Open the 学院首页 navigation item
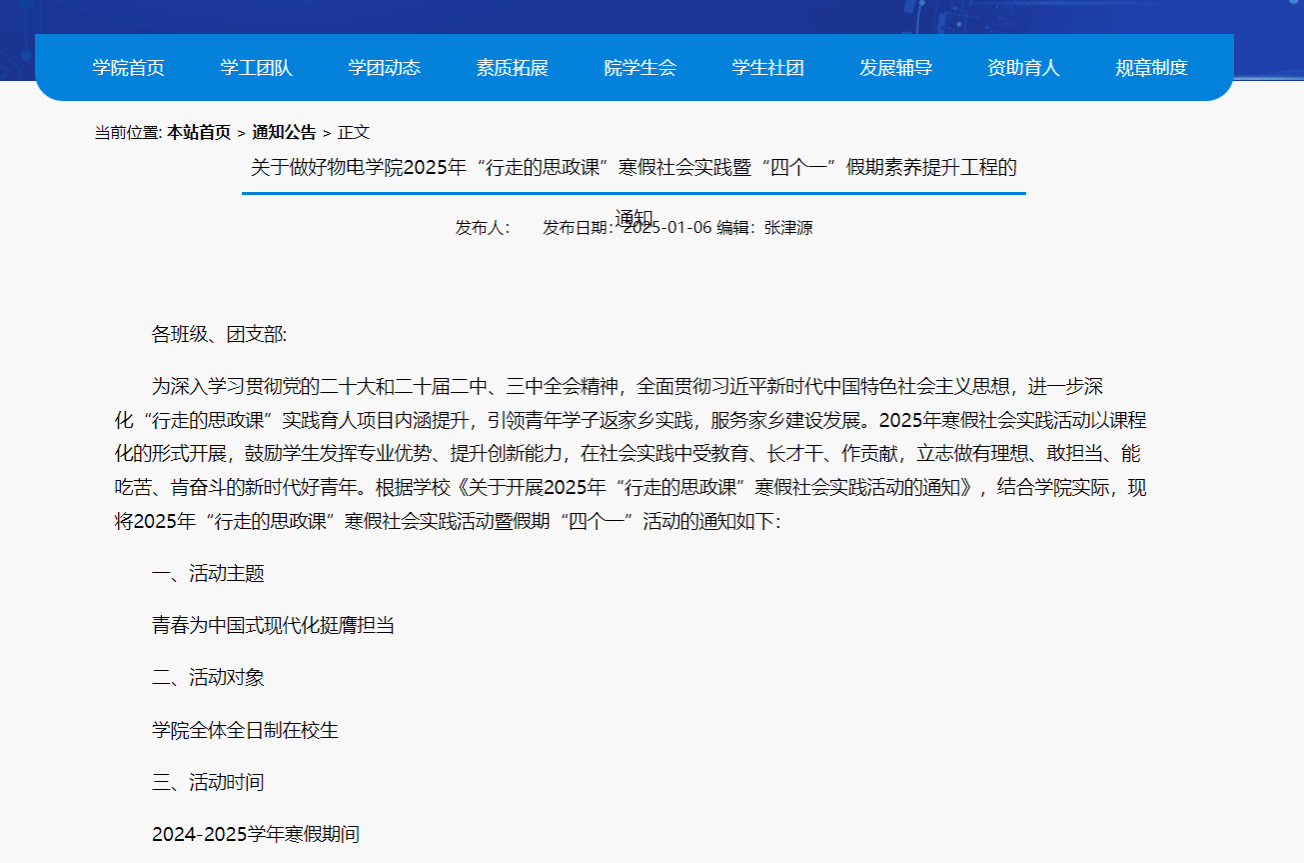This screenshot has width=1304, height=863. tap(128, 68)
